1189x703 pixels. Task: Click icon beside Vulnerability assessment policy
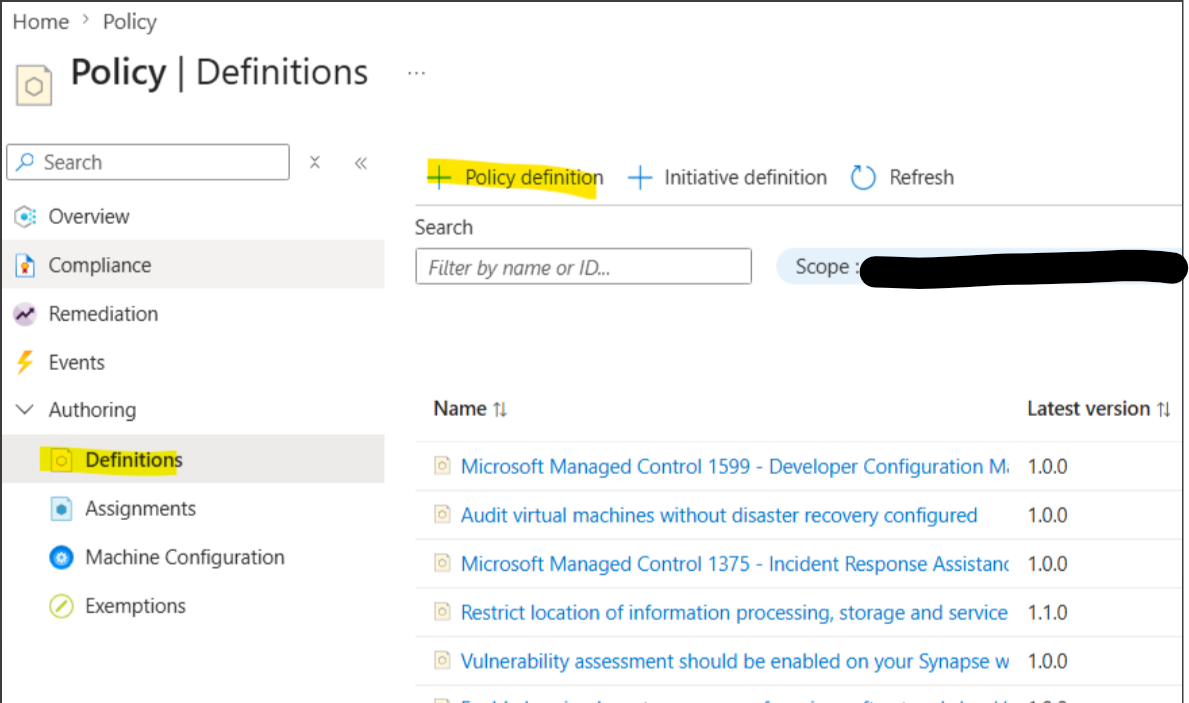(442, 661)
